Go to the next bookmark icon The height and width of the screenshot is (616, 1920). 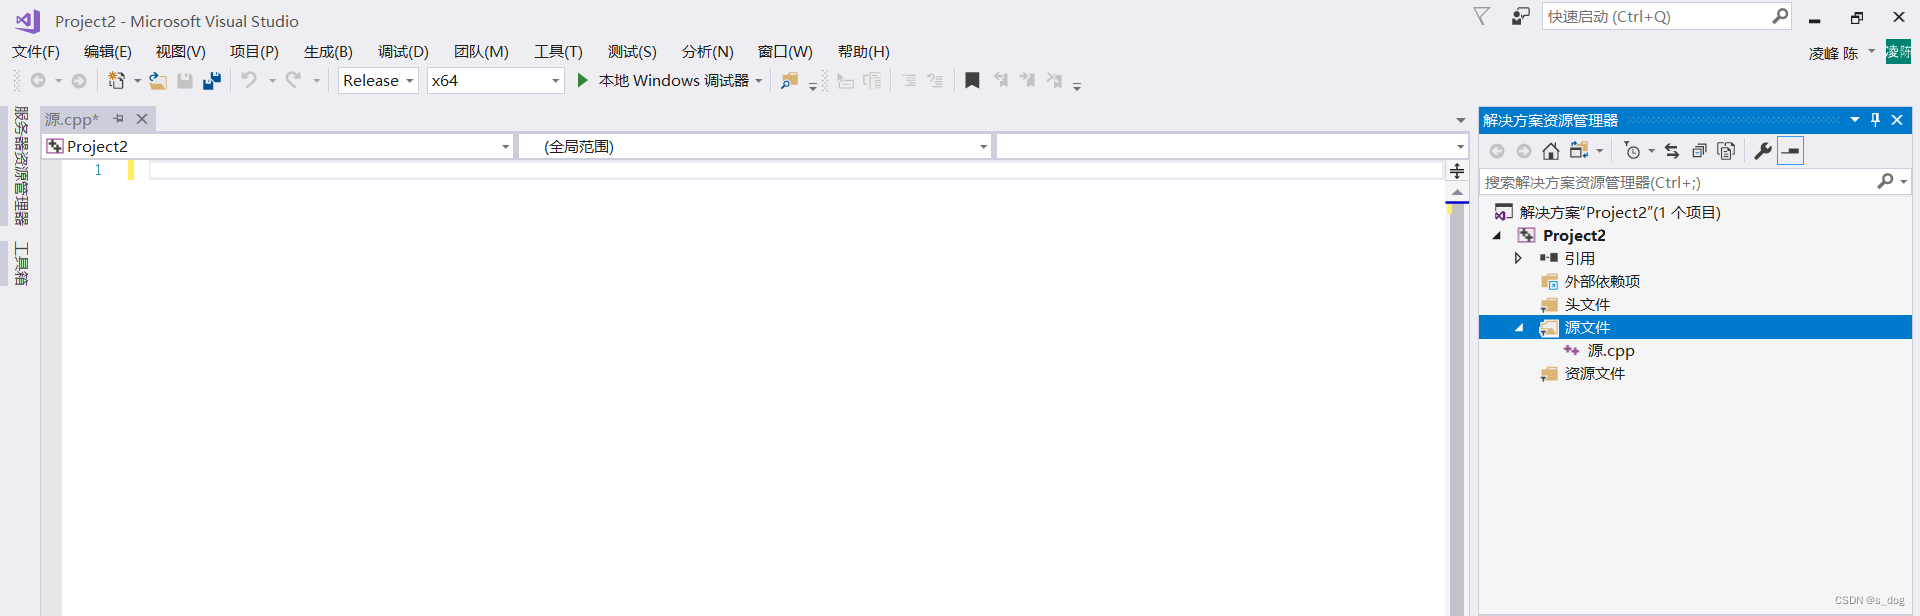point(1027,80)
